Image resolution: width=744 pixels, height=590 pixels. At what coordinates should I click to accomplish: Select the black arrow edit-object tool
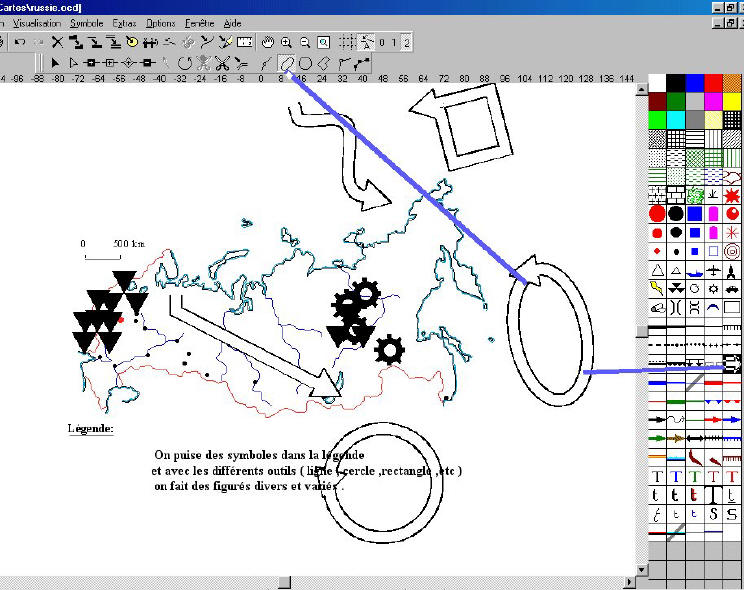pos(55,63)
